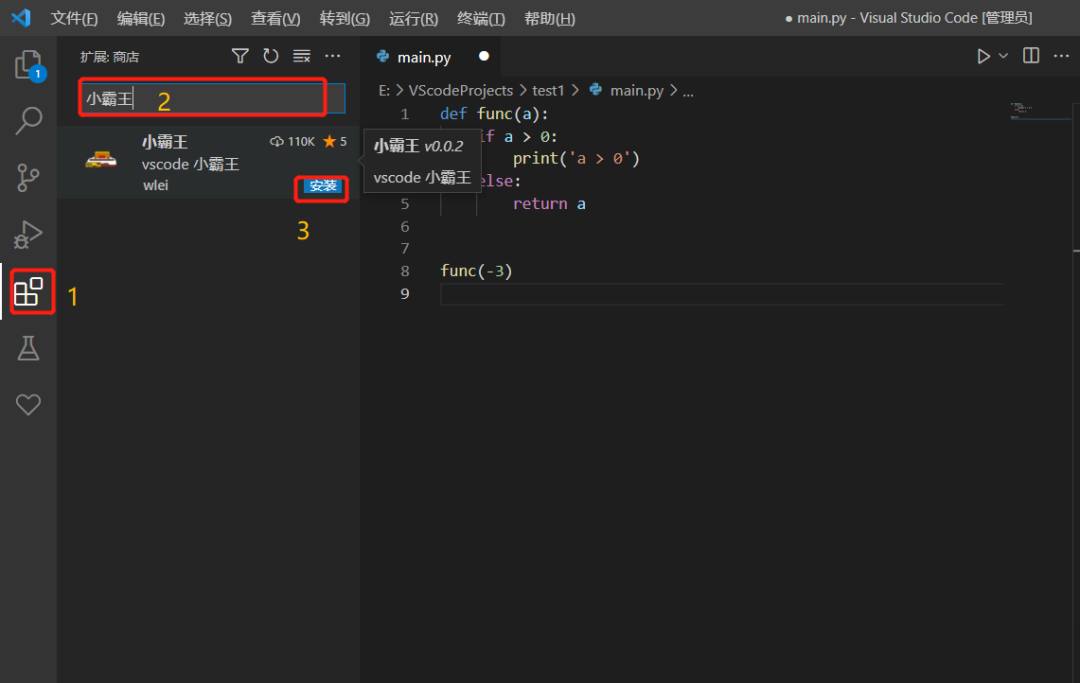Click line number 5 in gutter
Screen dimensions: 1080x683
[x=405, y=204]
